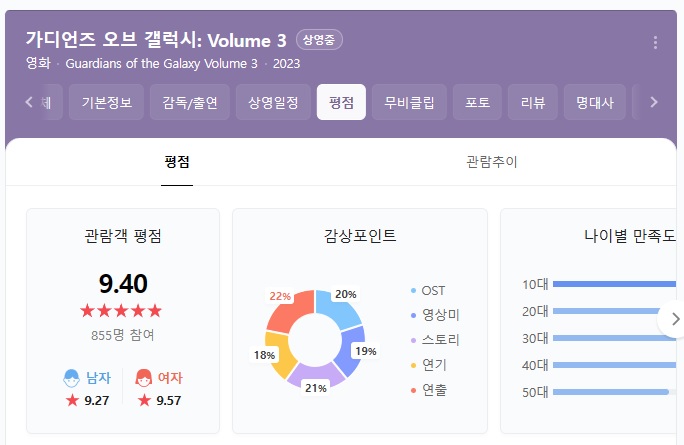
Task: Open the 기본정보 tab
Action: pyautogui.click(x=106, y=102)
